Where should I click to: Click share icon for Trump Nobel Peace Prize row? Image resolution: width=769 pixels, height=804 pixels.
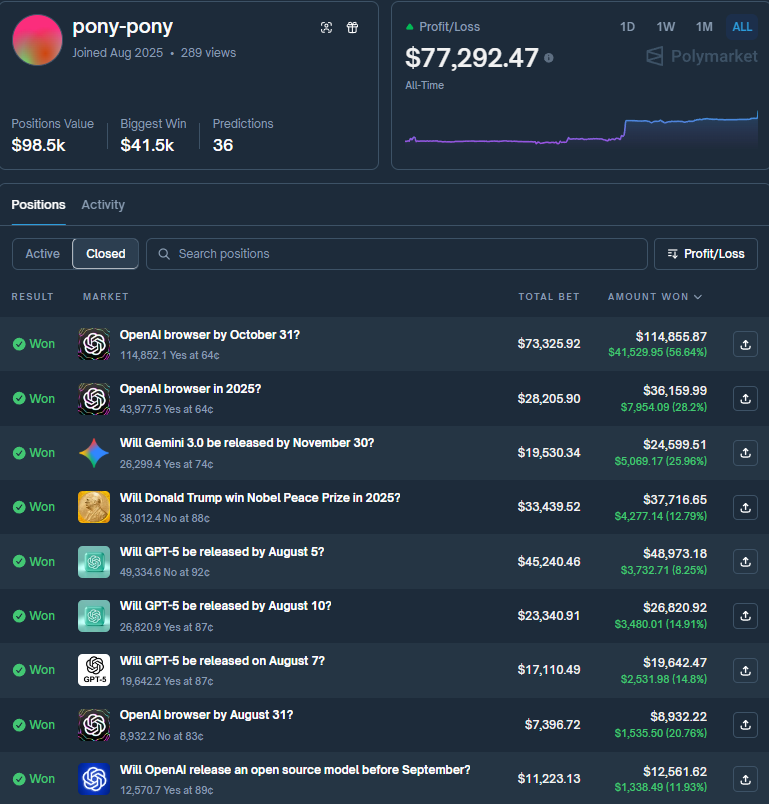[745, 507]
